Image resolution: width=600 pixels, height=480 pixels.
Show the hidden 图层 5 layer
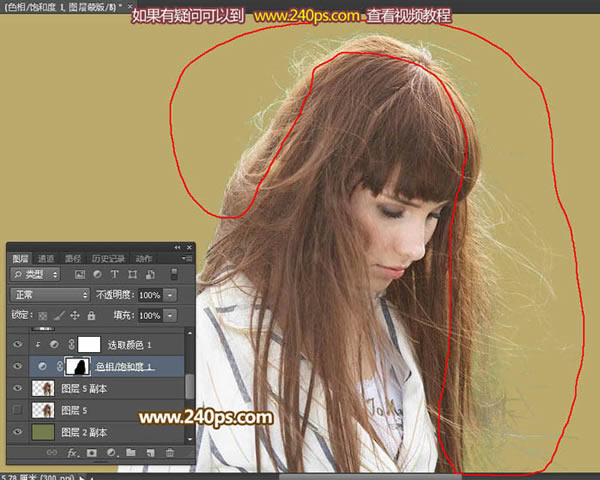pyautogui.click(x=16, y=410)
